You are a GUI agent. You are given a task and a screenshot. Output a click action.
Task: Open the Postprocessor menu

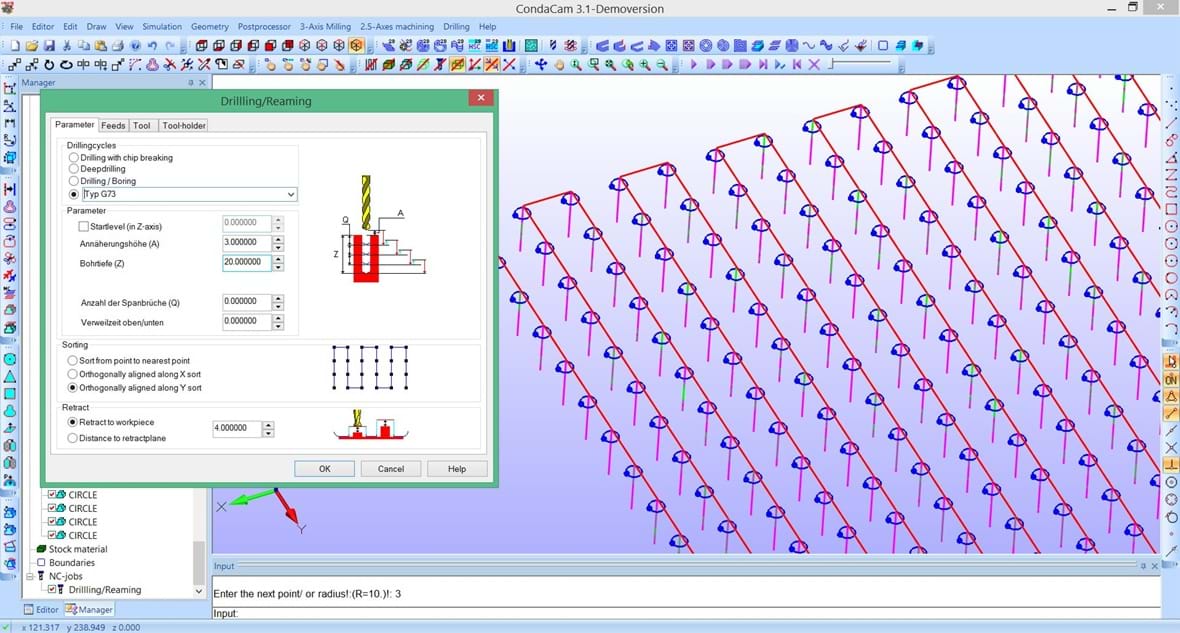pos(263,26)
